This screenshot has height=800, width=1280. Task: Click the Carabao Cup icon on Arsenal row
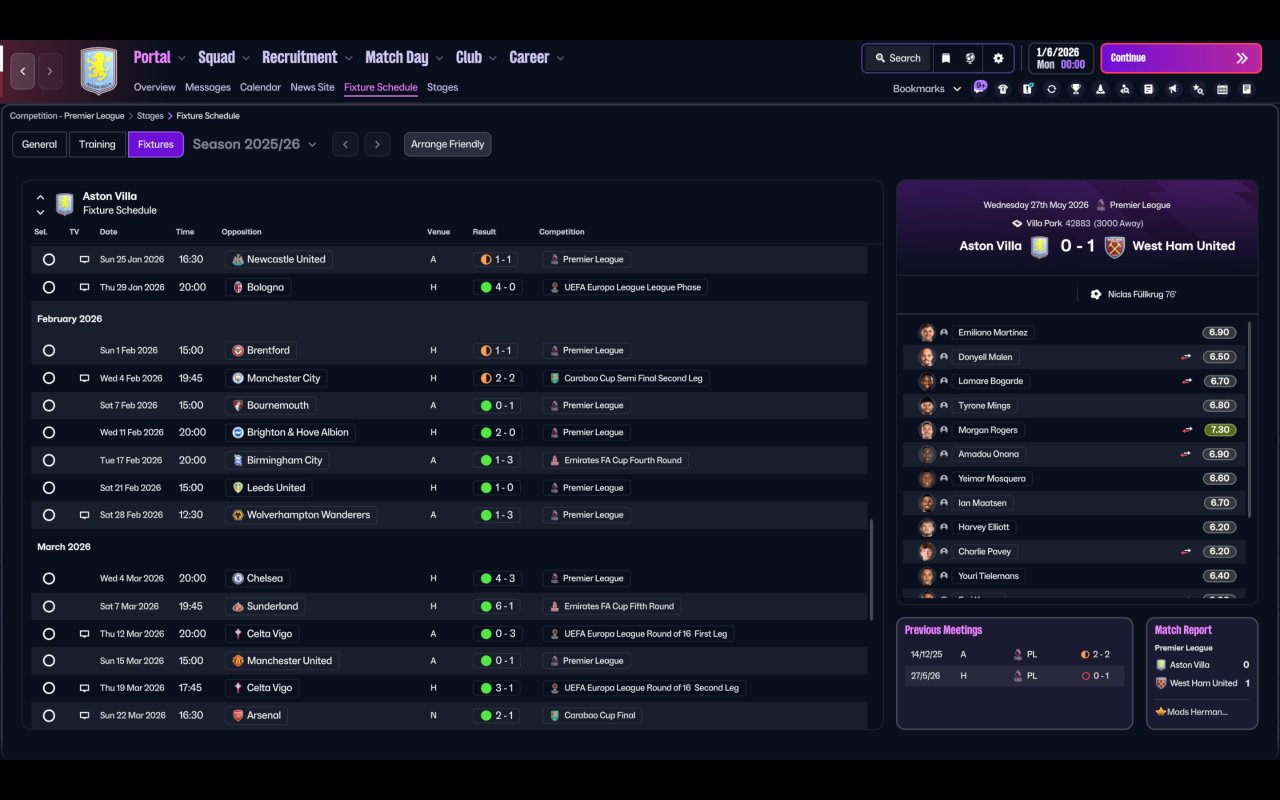554,715
